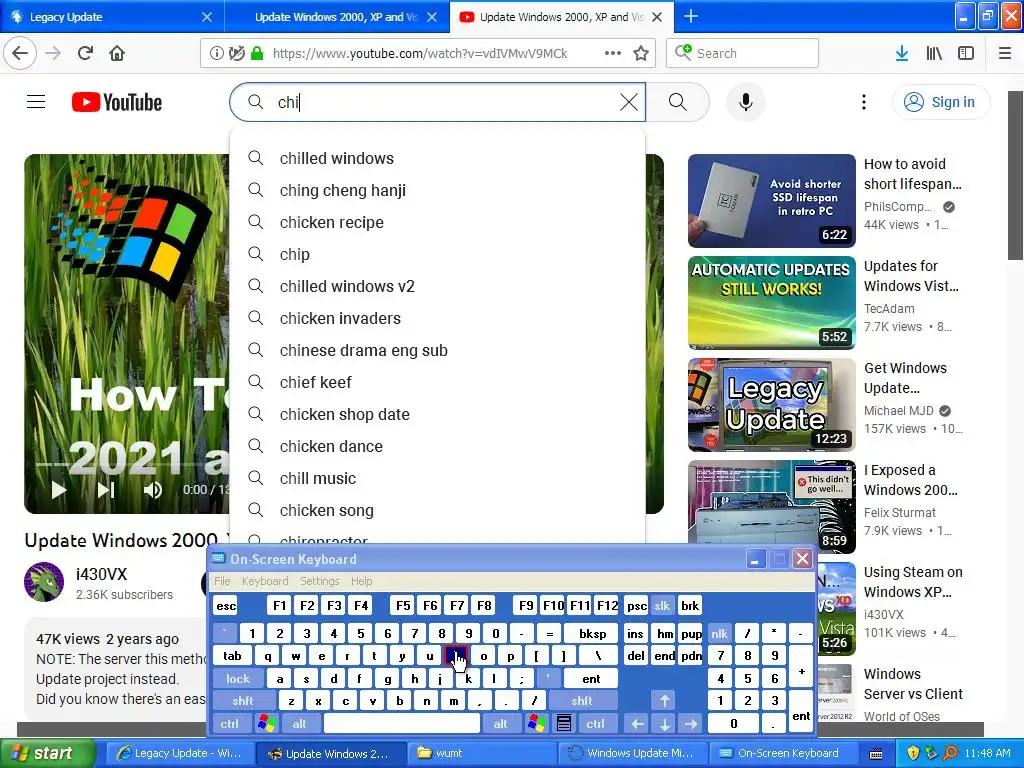Open YouTube settings three-dot menu
1024x768 pixels.
coord(863,102)
